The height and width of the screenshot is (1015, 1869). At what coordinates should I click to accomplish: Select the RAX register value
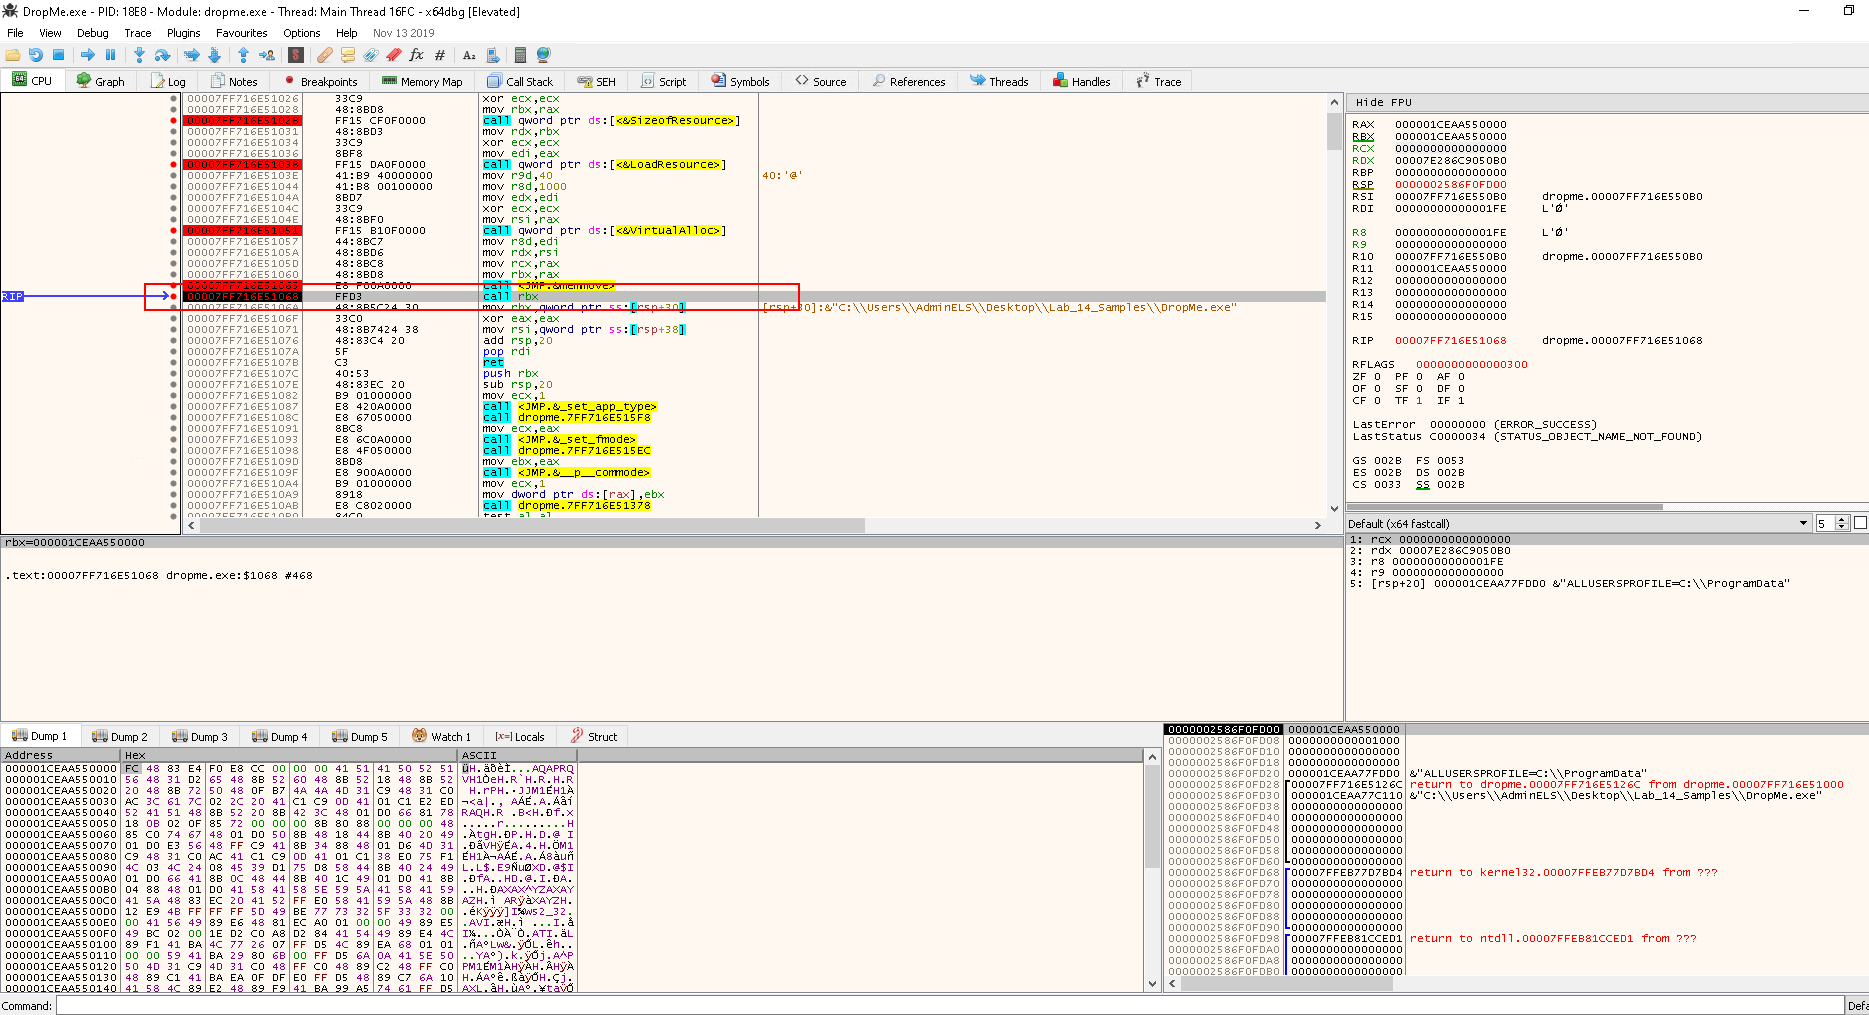(x=1450, y=125)
